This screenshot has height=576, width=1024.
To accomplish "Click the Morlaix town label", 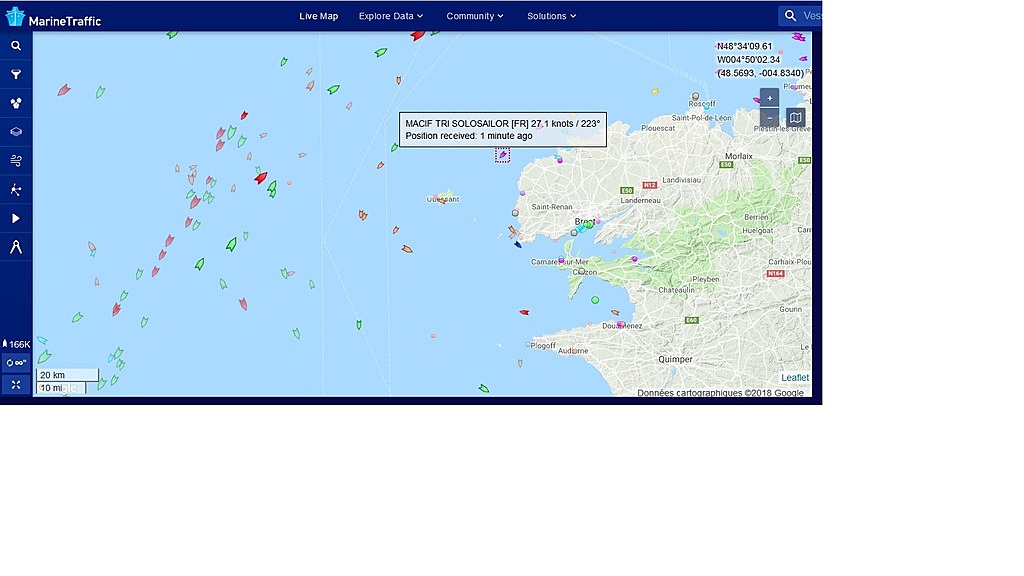I will pos(739,156).
